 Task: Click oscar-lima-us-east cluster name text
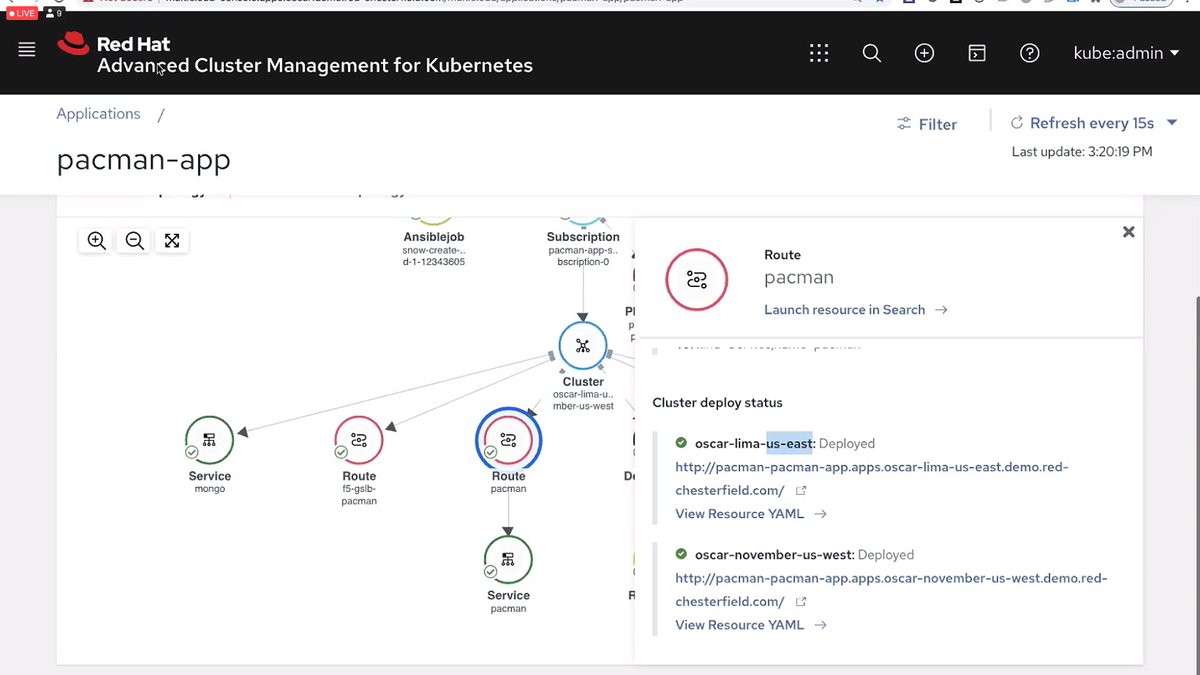[x=755, y=443]
